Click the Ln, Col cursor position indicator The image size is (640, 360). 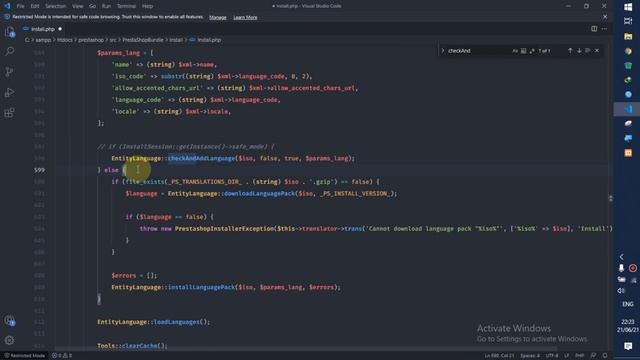click(x=499, y=356)
